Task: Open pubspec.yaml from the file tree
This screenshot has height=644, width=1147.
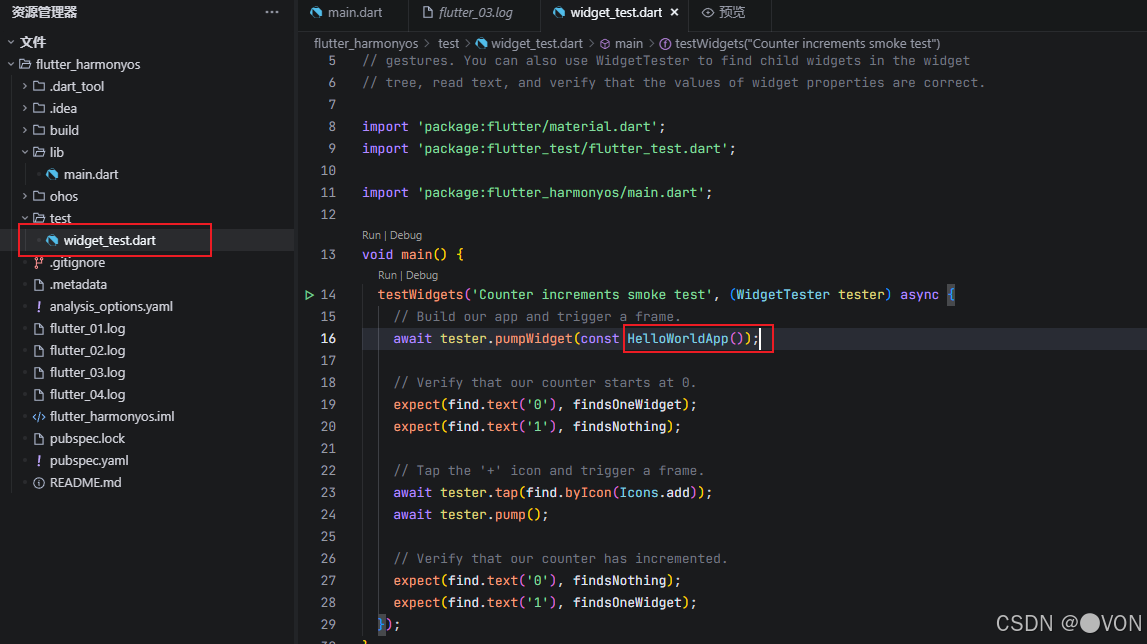Action: (89, 460)
